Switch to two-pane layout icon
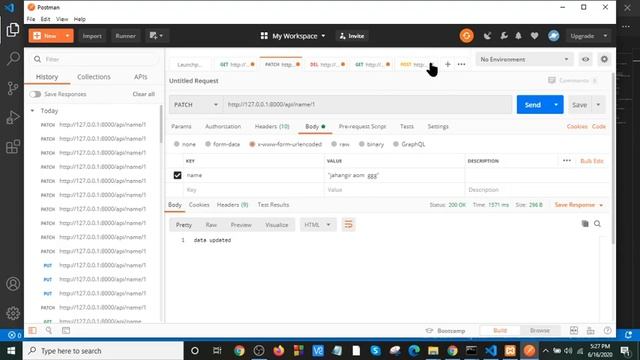Image resolution: width=640 pixels, height=360 pixels. [x=573, y=330]
